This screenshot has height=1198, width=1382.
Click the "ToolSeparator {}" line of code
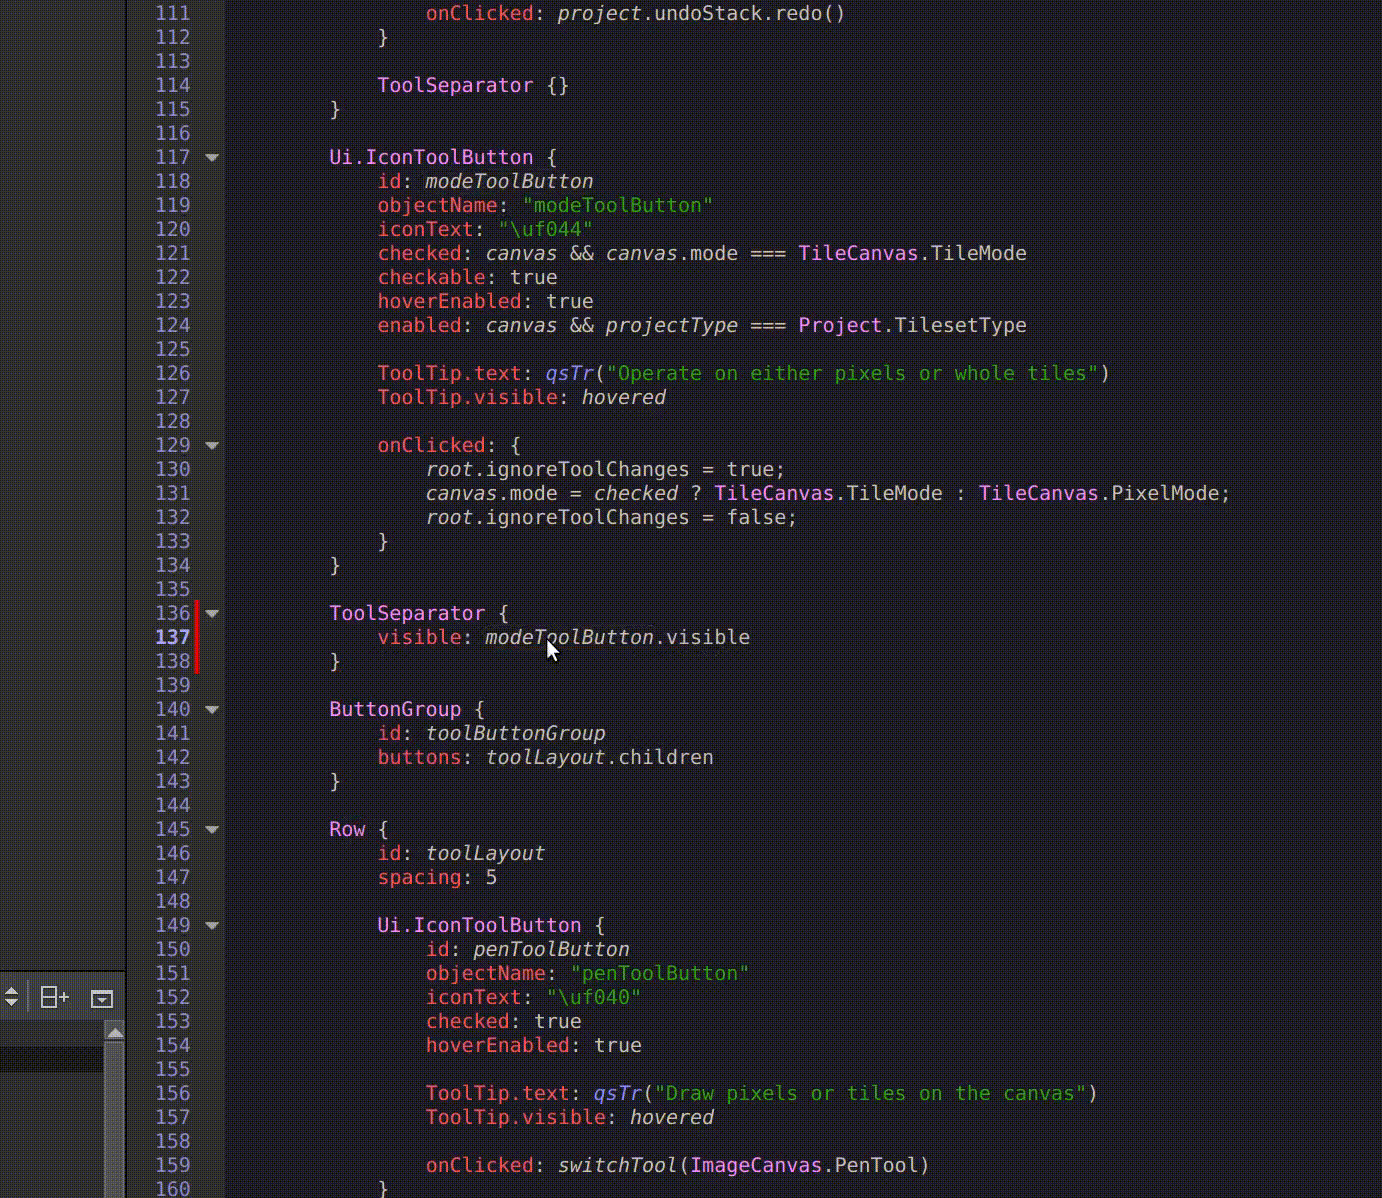coord(473,85)
